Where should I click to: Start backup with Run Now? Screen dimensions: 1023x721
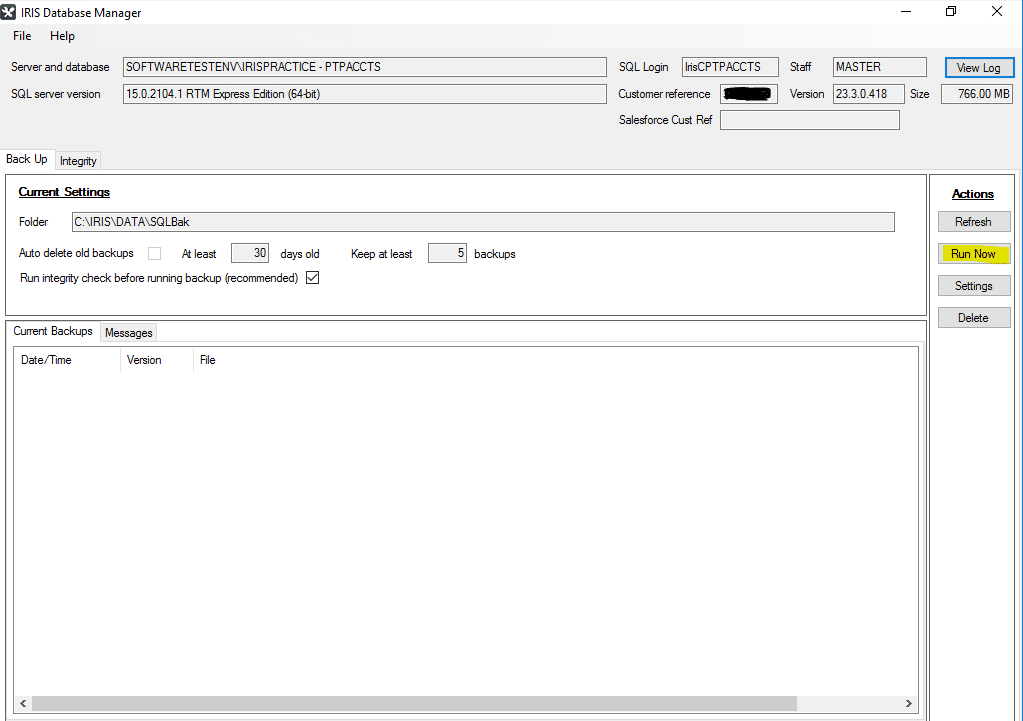(973, 254)
